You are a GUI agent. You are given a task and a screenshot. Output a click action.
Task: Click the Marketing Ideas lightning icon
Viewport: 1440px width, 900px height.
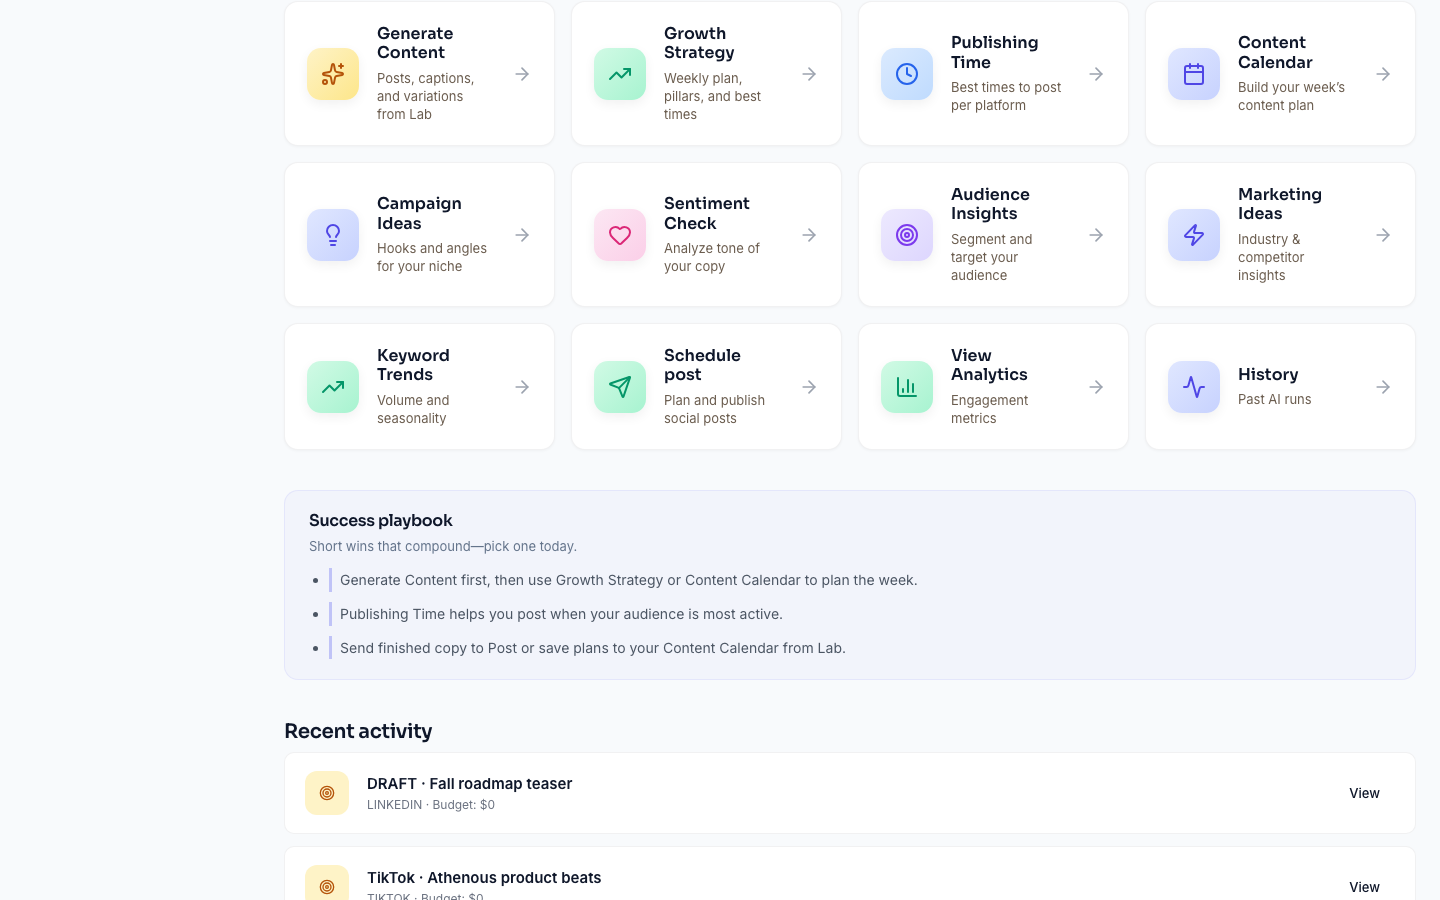pyautogui.click(x=1194, y=235)
